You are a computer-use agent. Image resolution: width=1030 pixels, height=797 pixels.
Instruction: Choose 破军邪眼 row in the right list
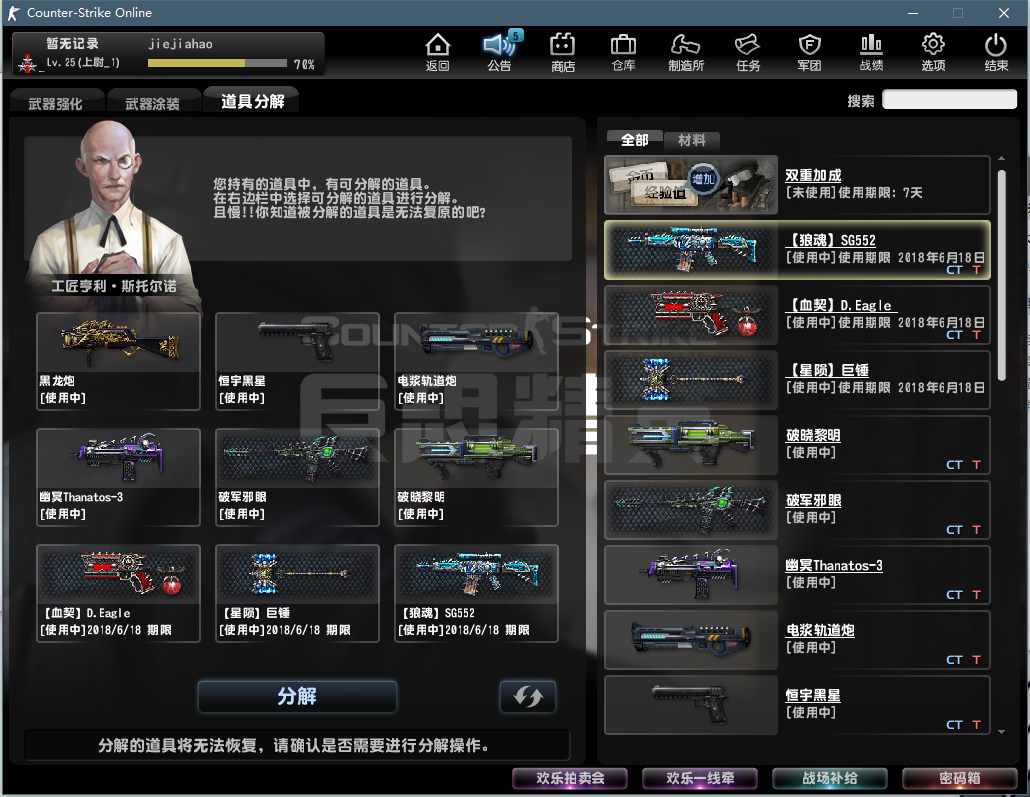[x=797, y=510]
